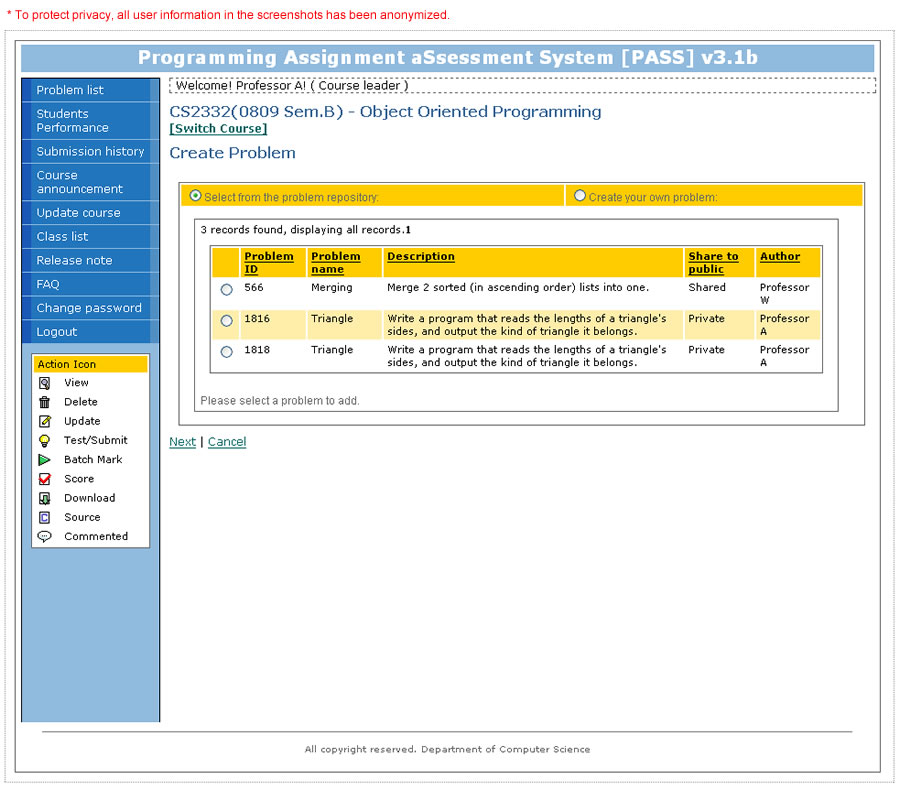Sort by Share to public column header
Screen dimensions: 900x790
pos(713,262)
